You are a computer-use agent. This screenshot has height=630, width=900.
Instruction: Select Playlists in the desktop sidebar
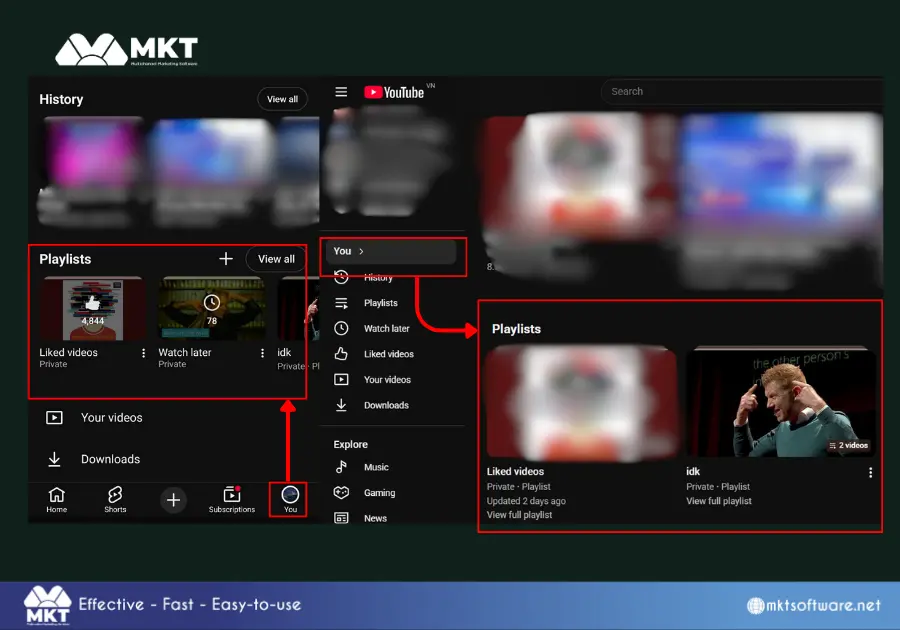click(381, 303)
